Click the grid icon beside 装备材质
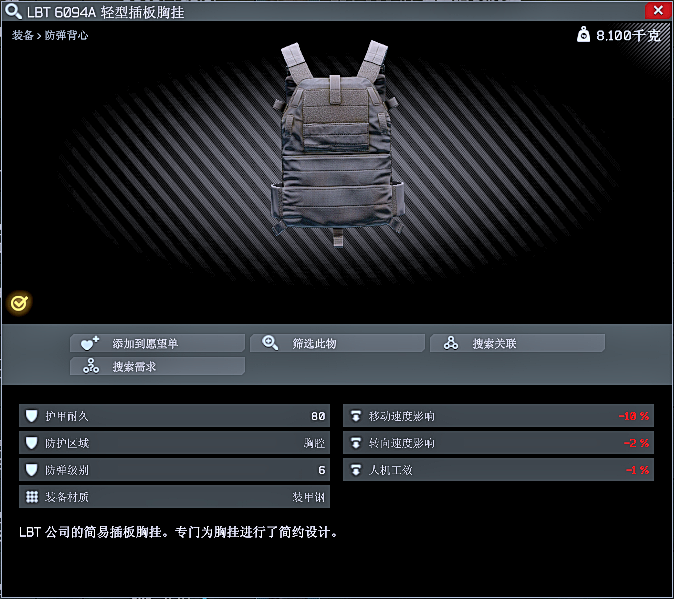 pyautogui.click(x=32, y=497)
